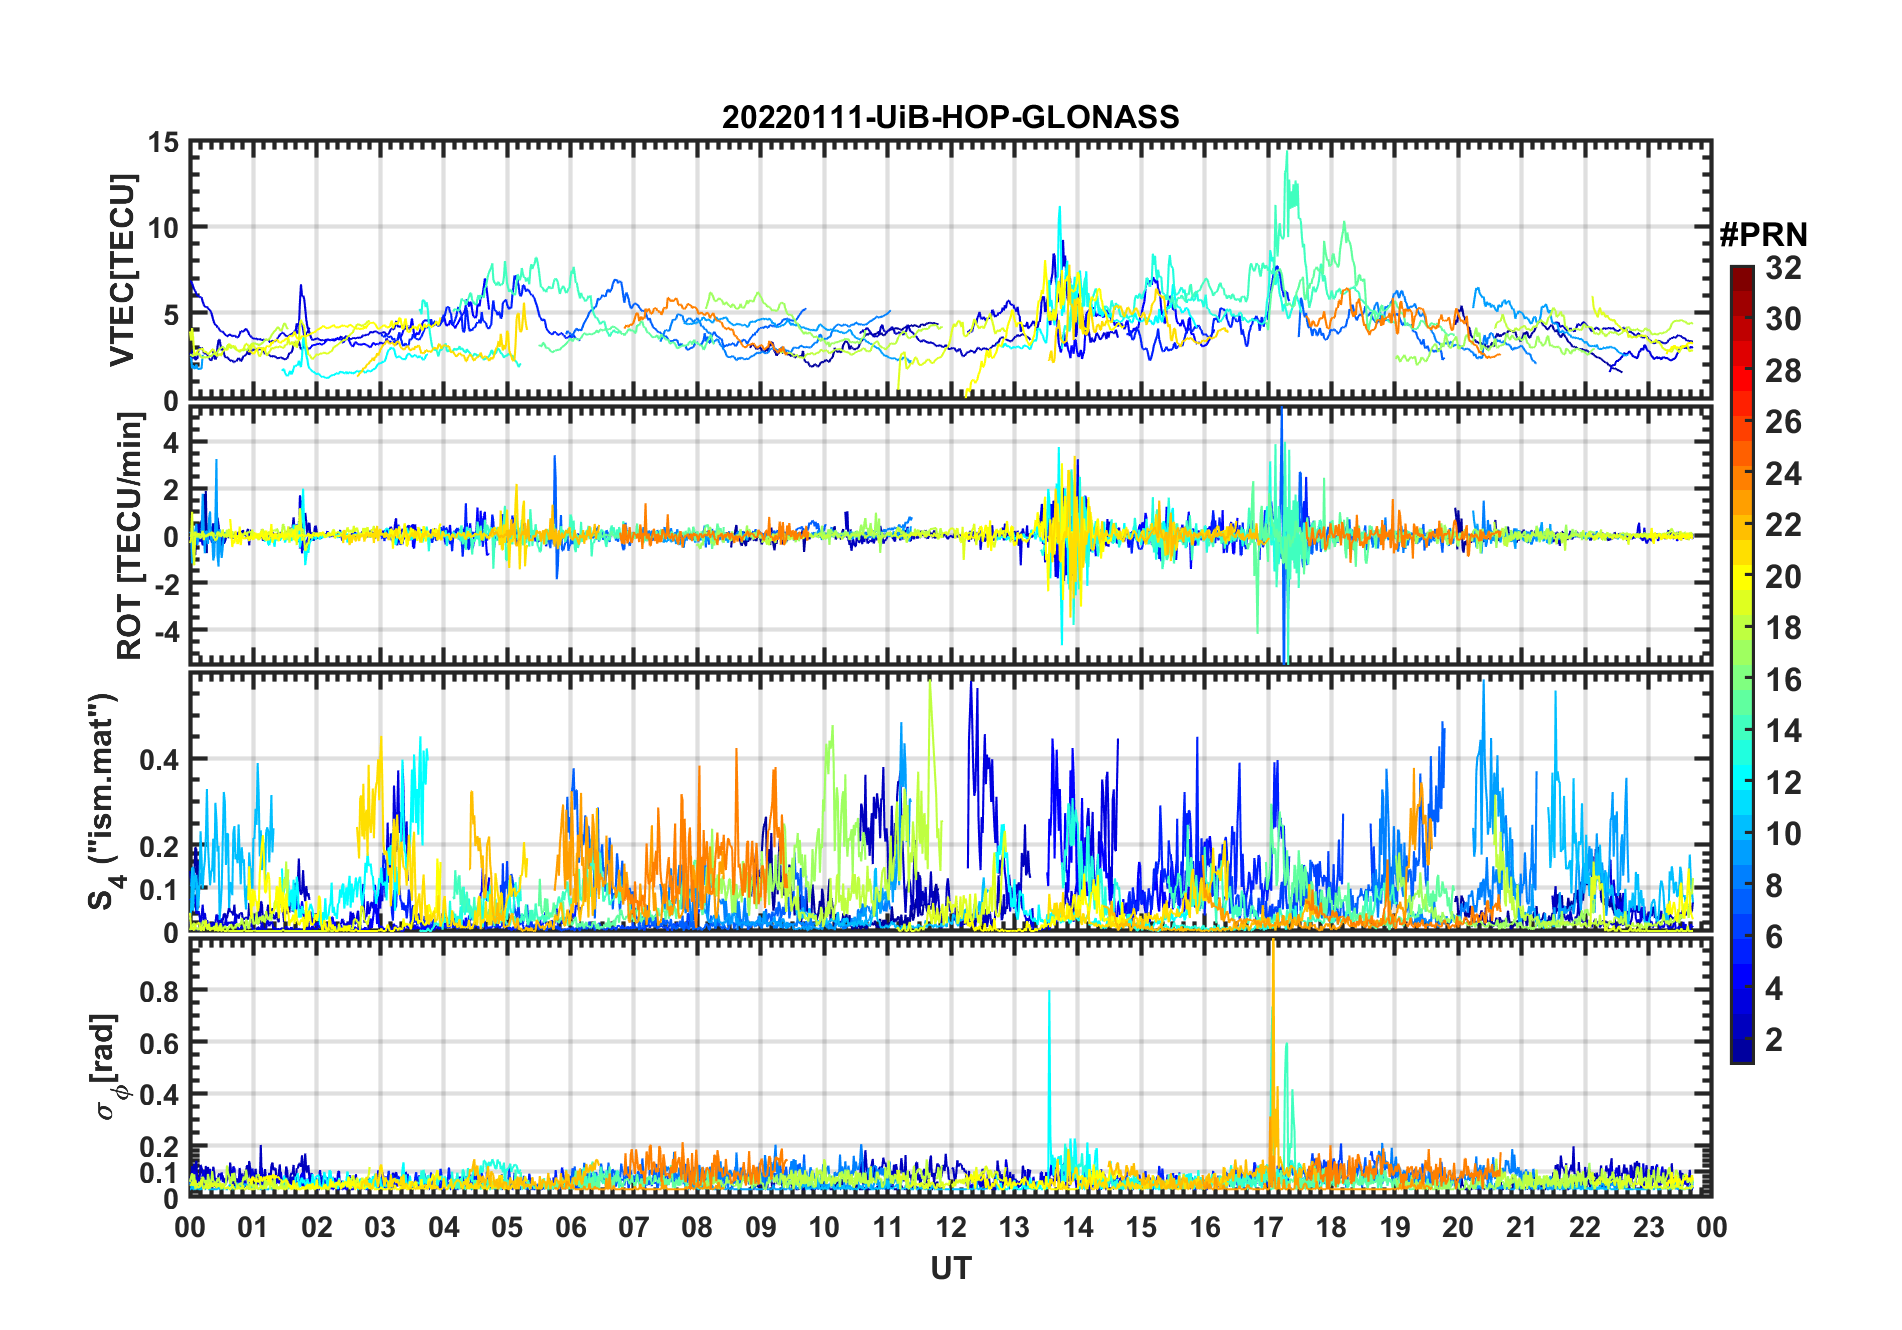Pick colorbar tick label 6
The image size is (1902, 1330).
[x=1774, y=937]
